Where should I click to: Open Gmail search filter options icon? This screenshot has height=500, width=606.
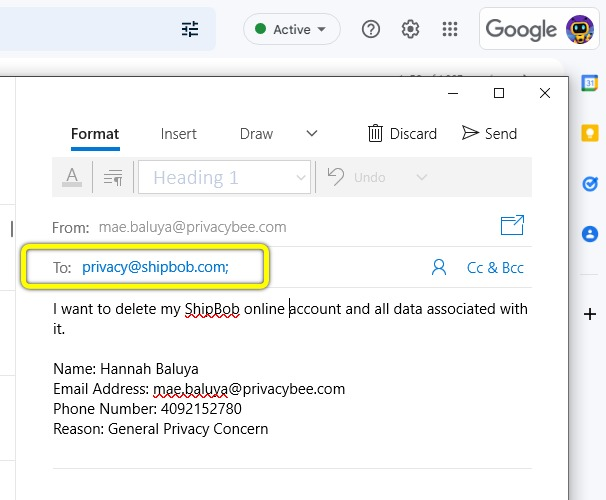(190, 29)
